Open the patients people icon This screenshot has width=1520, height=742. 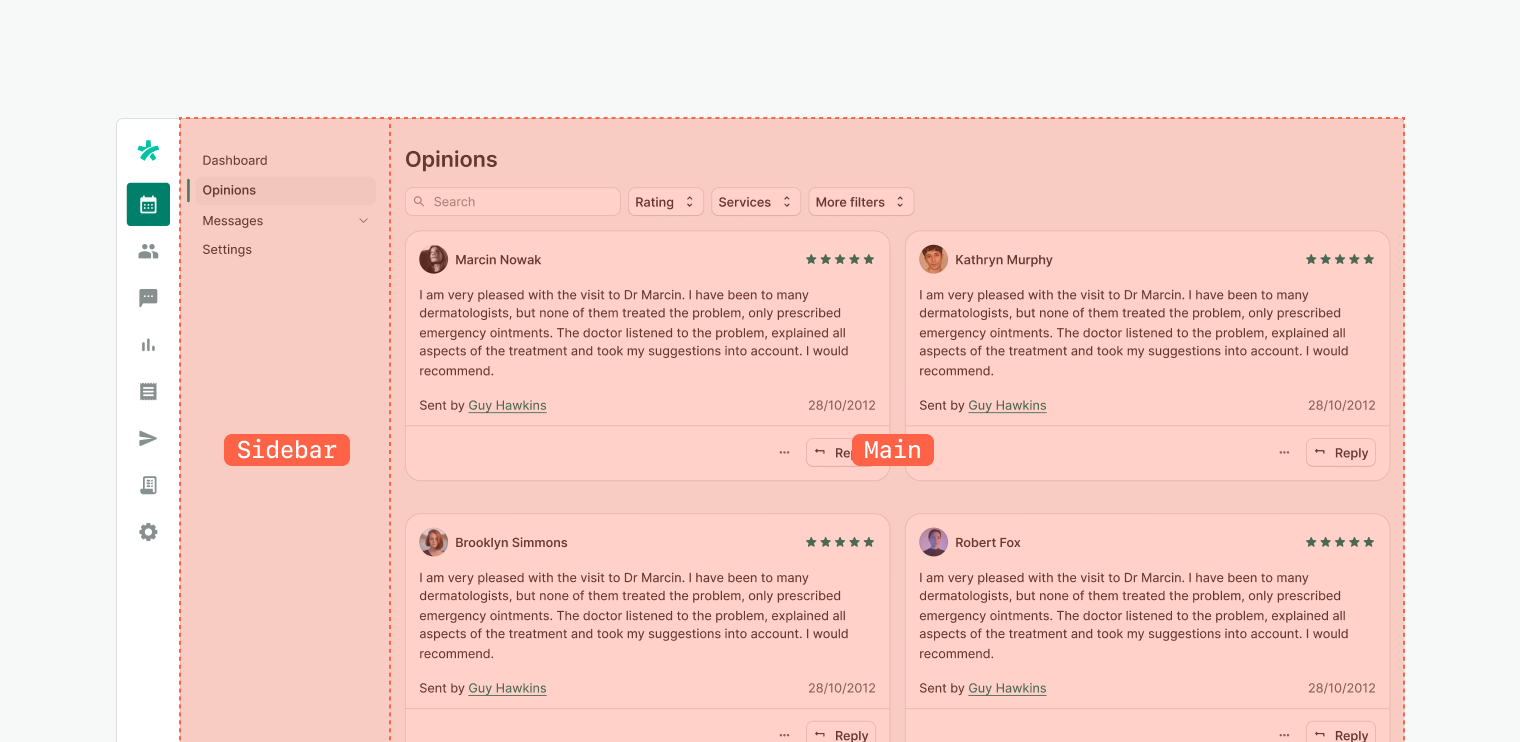[148, 251]
